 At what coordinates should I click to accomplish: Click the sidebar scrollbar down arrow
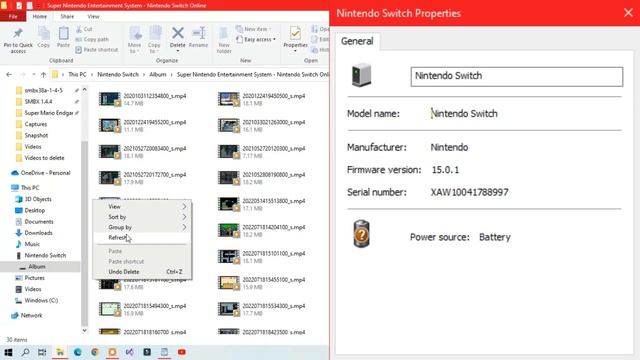(x=84, y=331)
